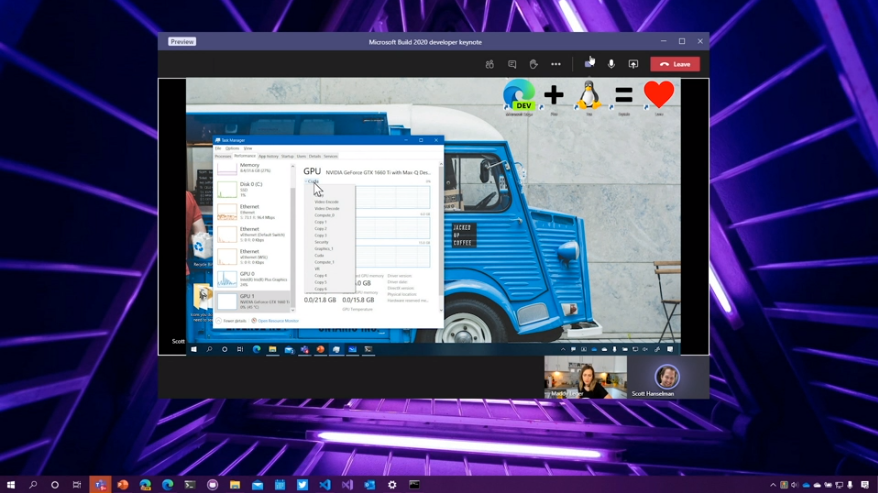Show hidden system tray icons
878x493 pixels.
pos(773,485)
